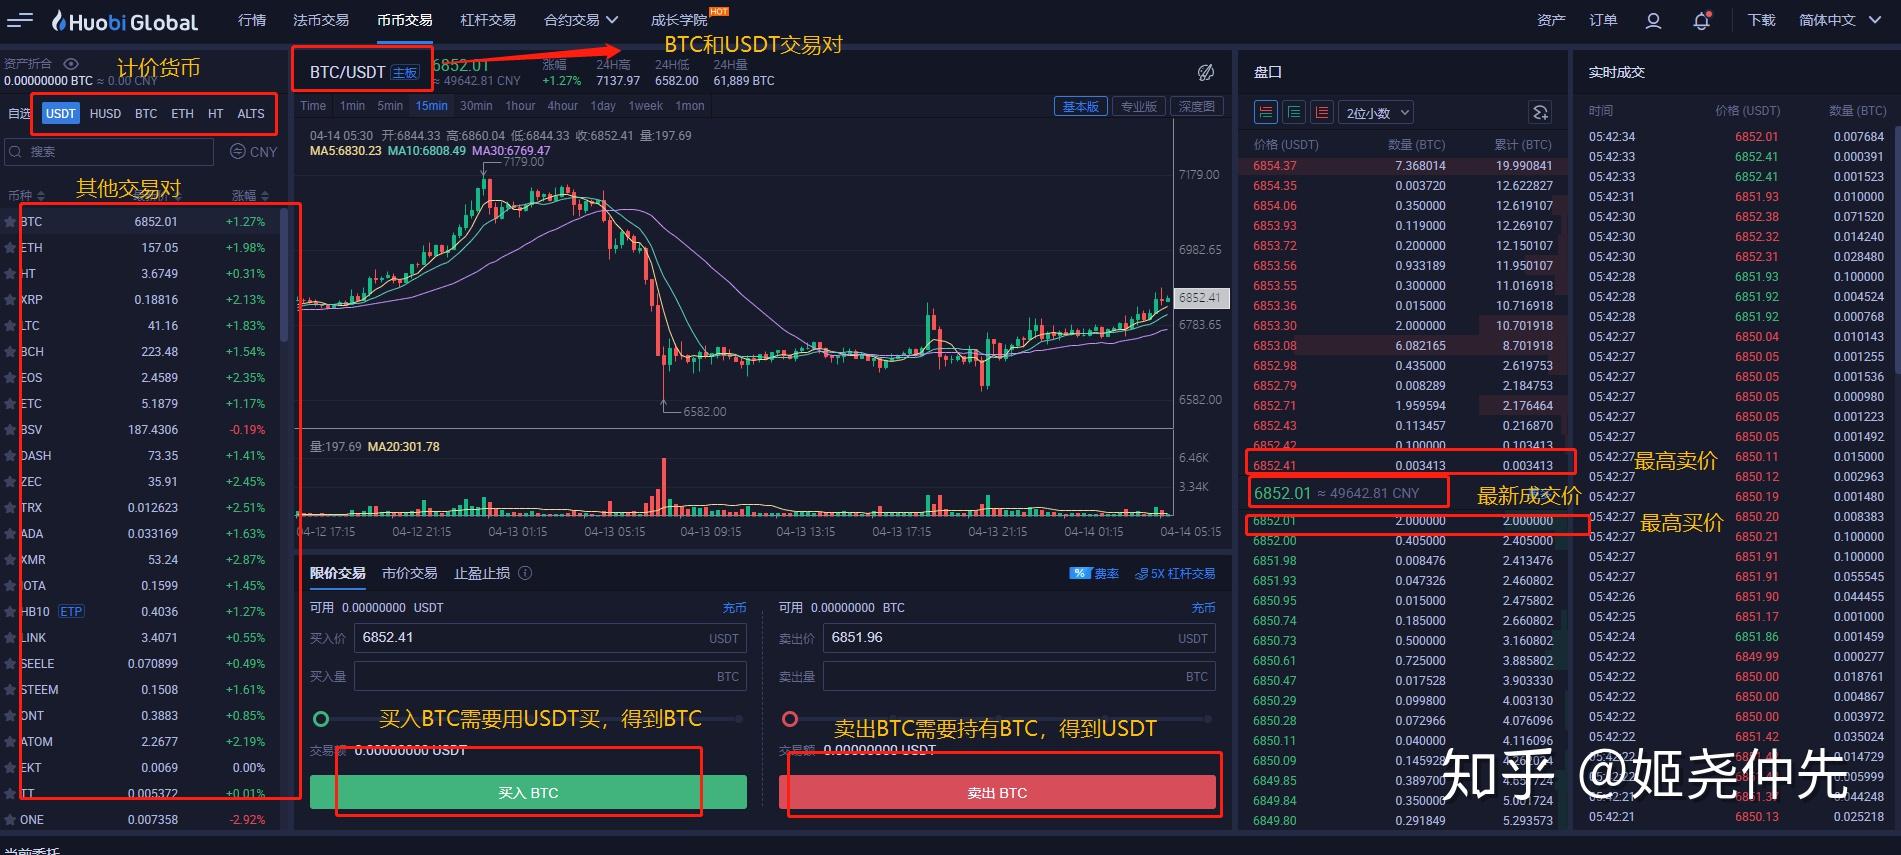Select the 自选 favorites tab
Viewport: 1901px width, 855px height.
(19, 114)
